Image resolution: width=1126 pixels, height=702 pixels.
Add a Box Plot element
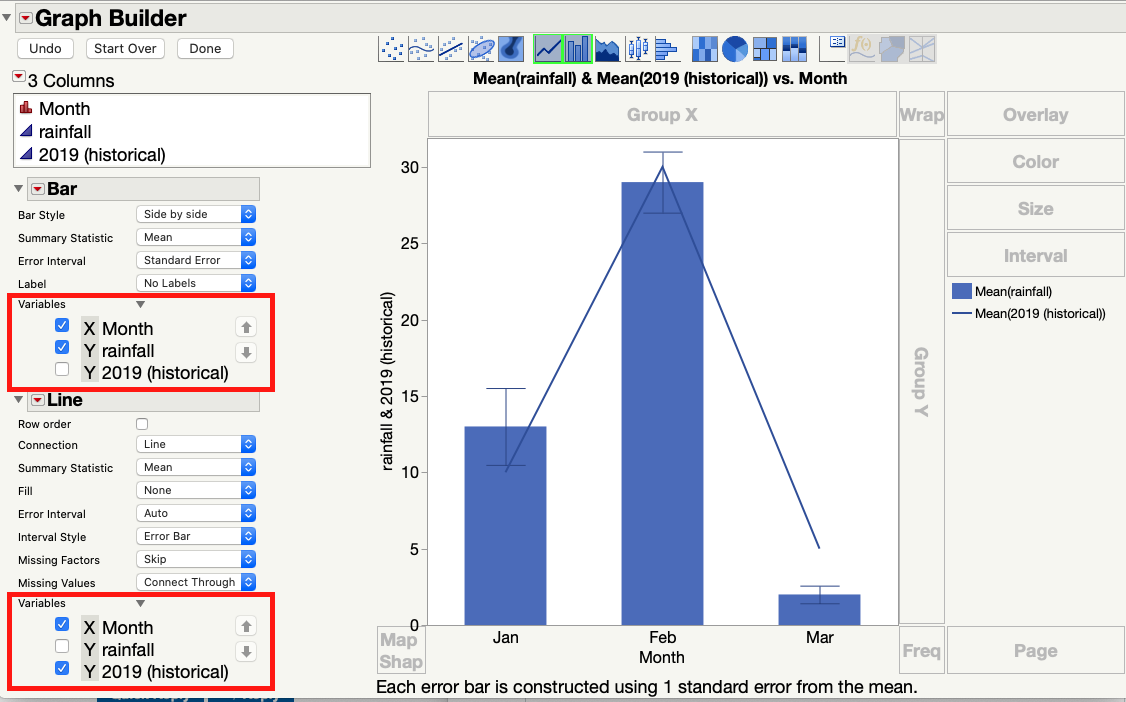636,48
